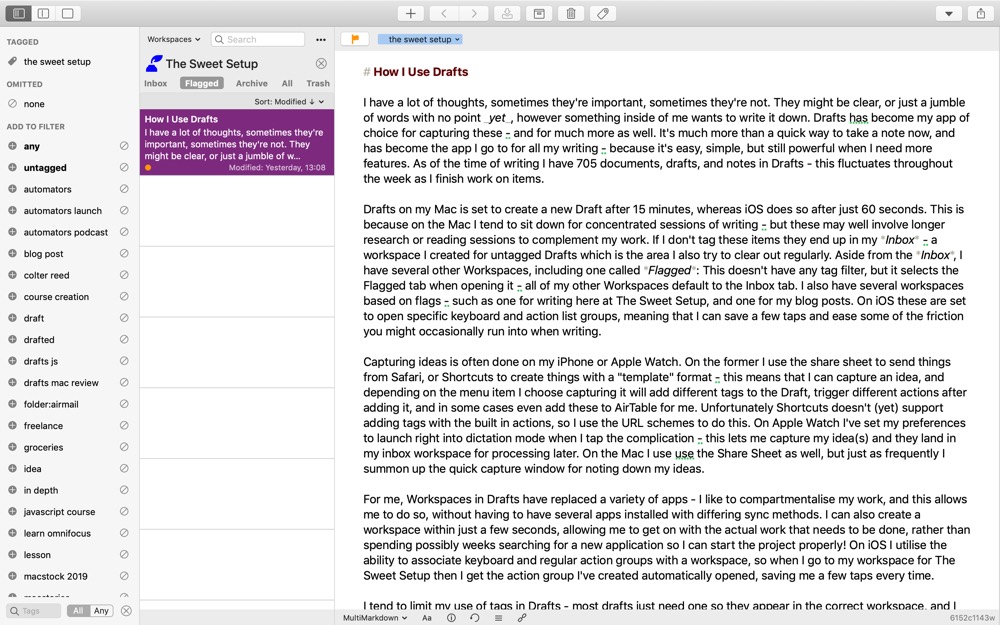Open the Workspaces dropdown
The height and width of the screenshot is (625, 1000).
[x=173, y=39]
